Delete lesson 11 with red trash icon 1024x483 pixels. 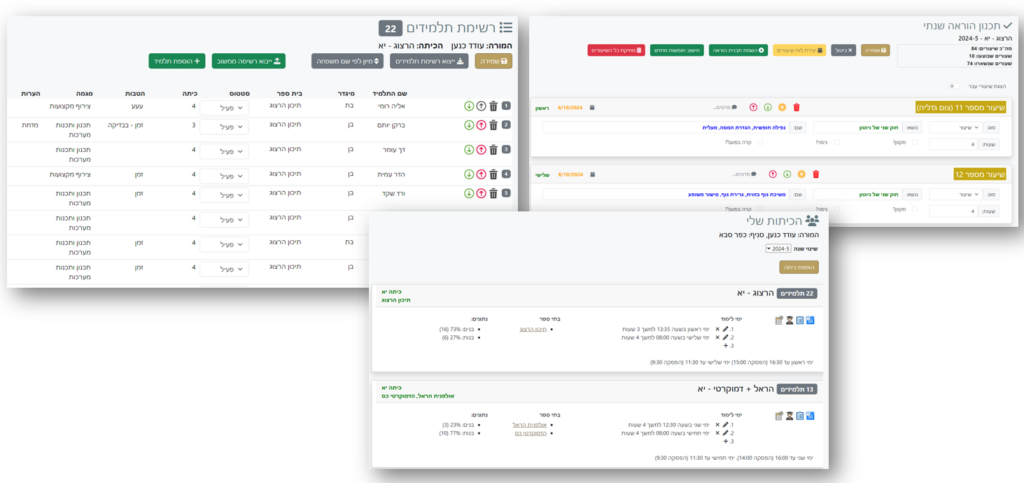click(796, 107)
